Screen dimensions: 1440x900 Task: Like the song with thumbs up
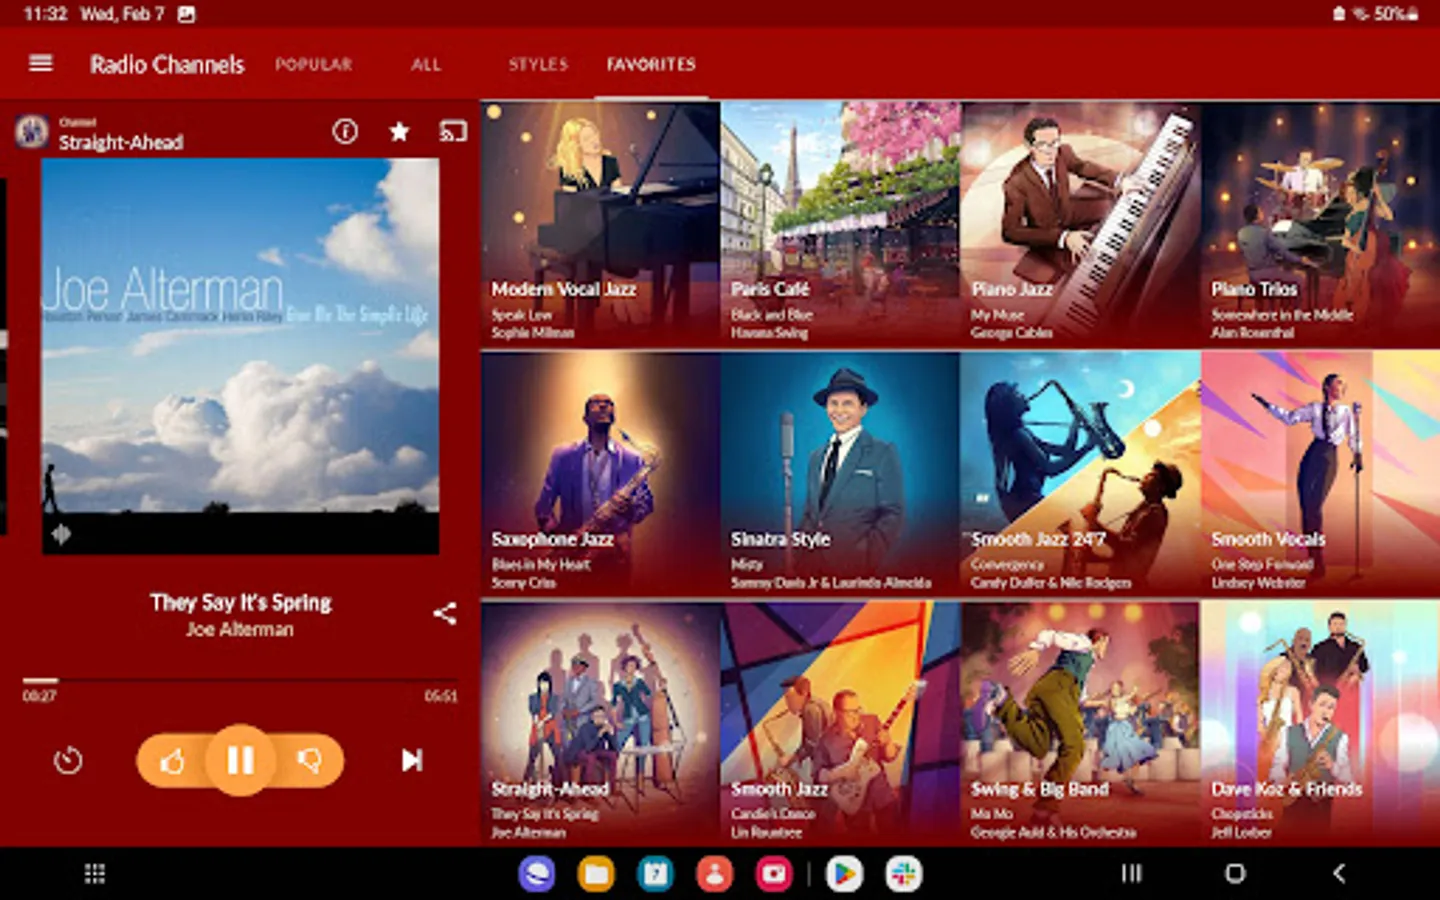coord(172,761)
